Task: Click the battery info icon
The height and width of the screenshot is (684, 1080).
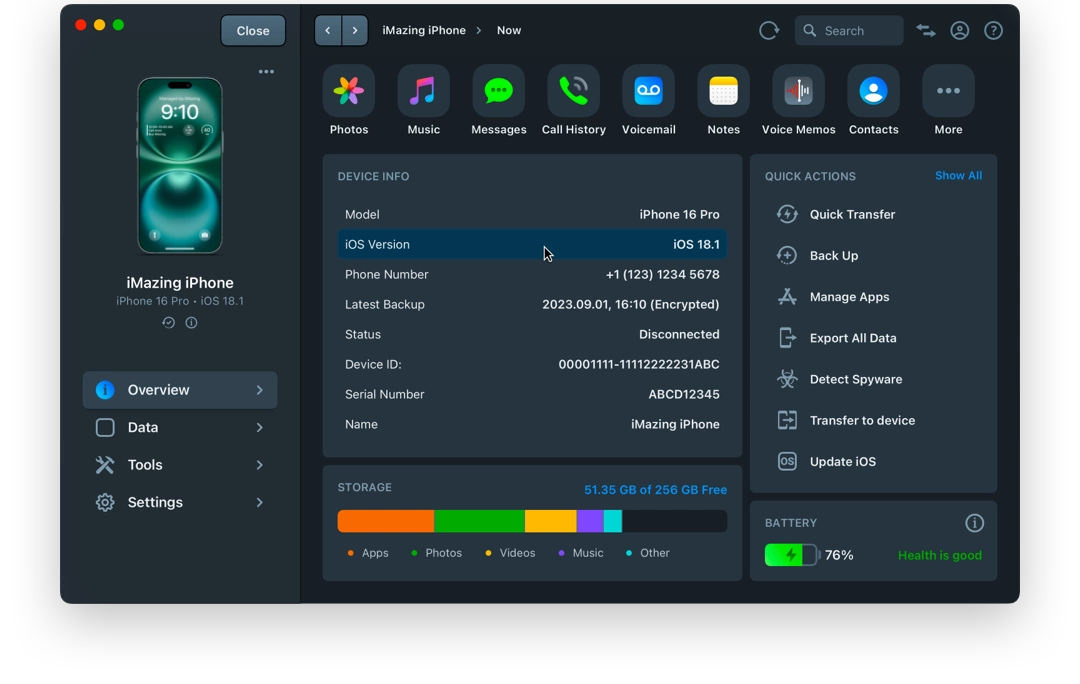Action: (974, 523)
